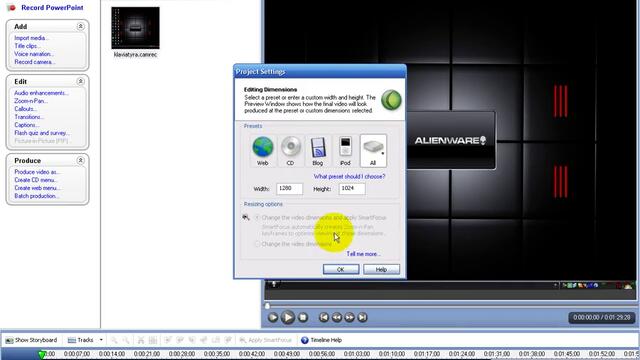Click the timeline zoom-out magnifier icon
640x360 pixels.
[126, 340]
